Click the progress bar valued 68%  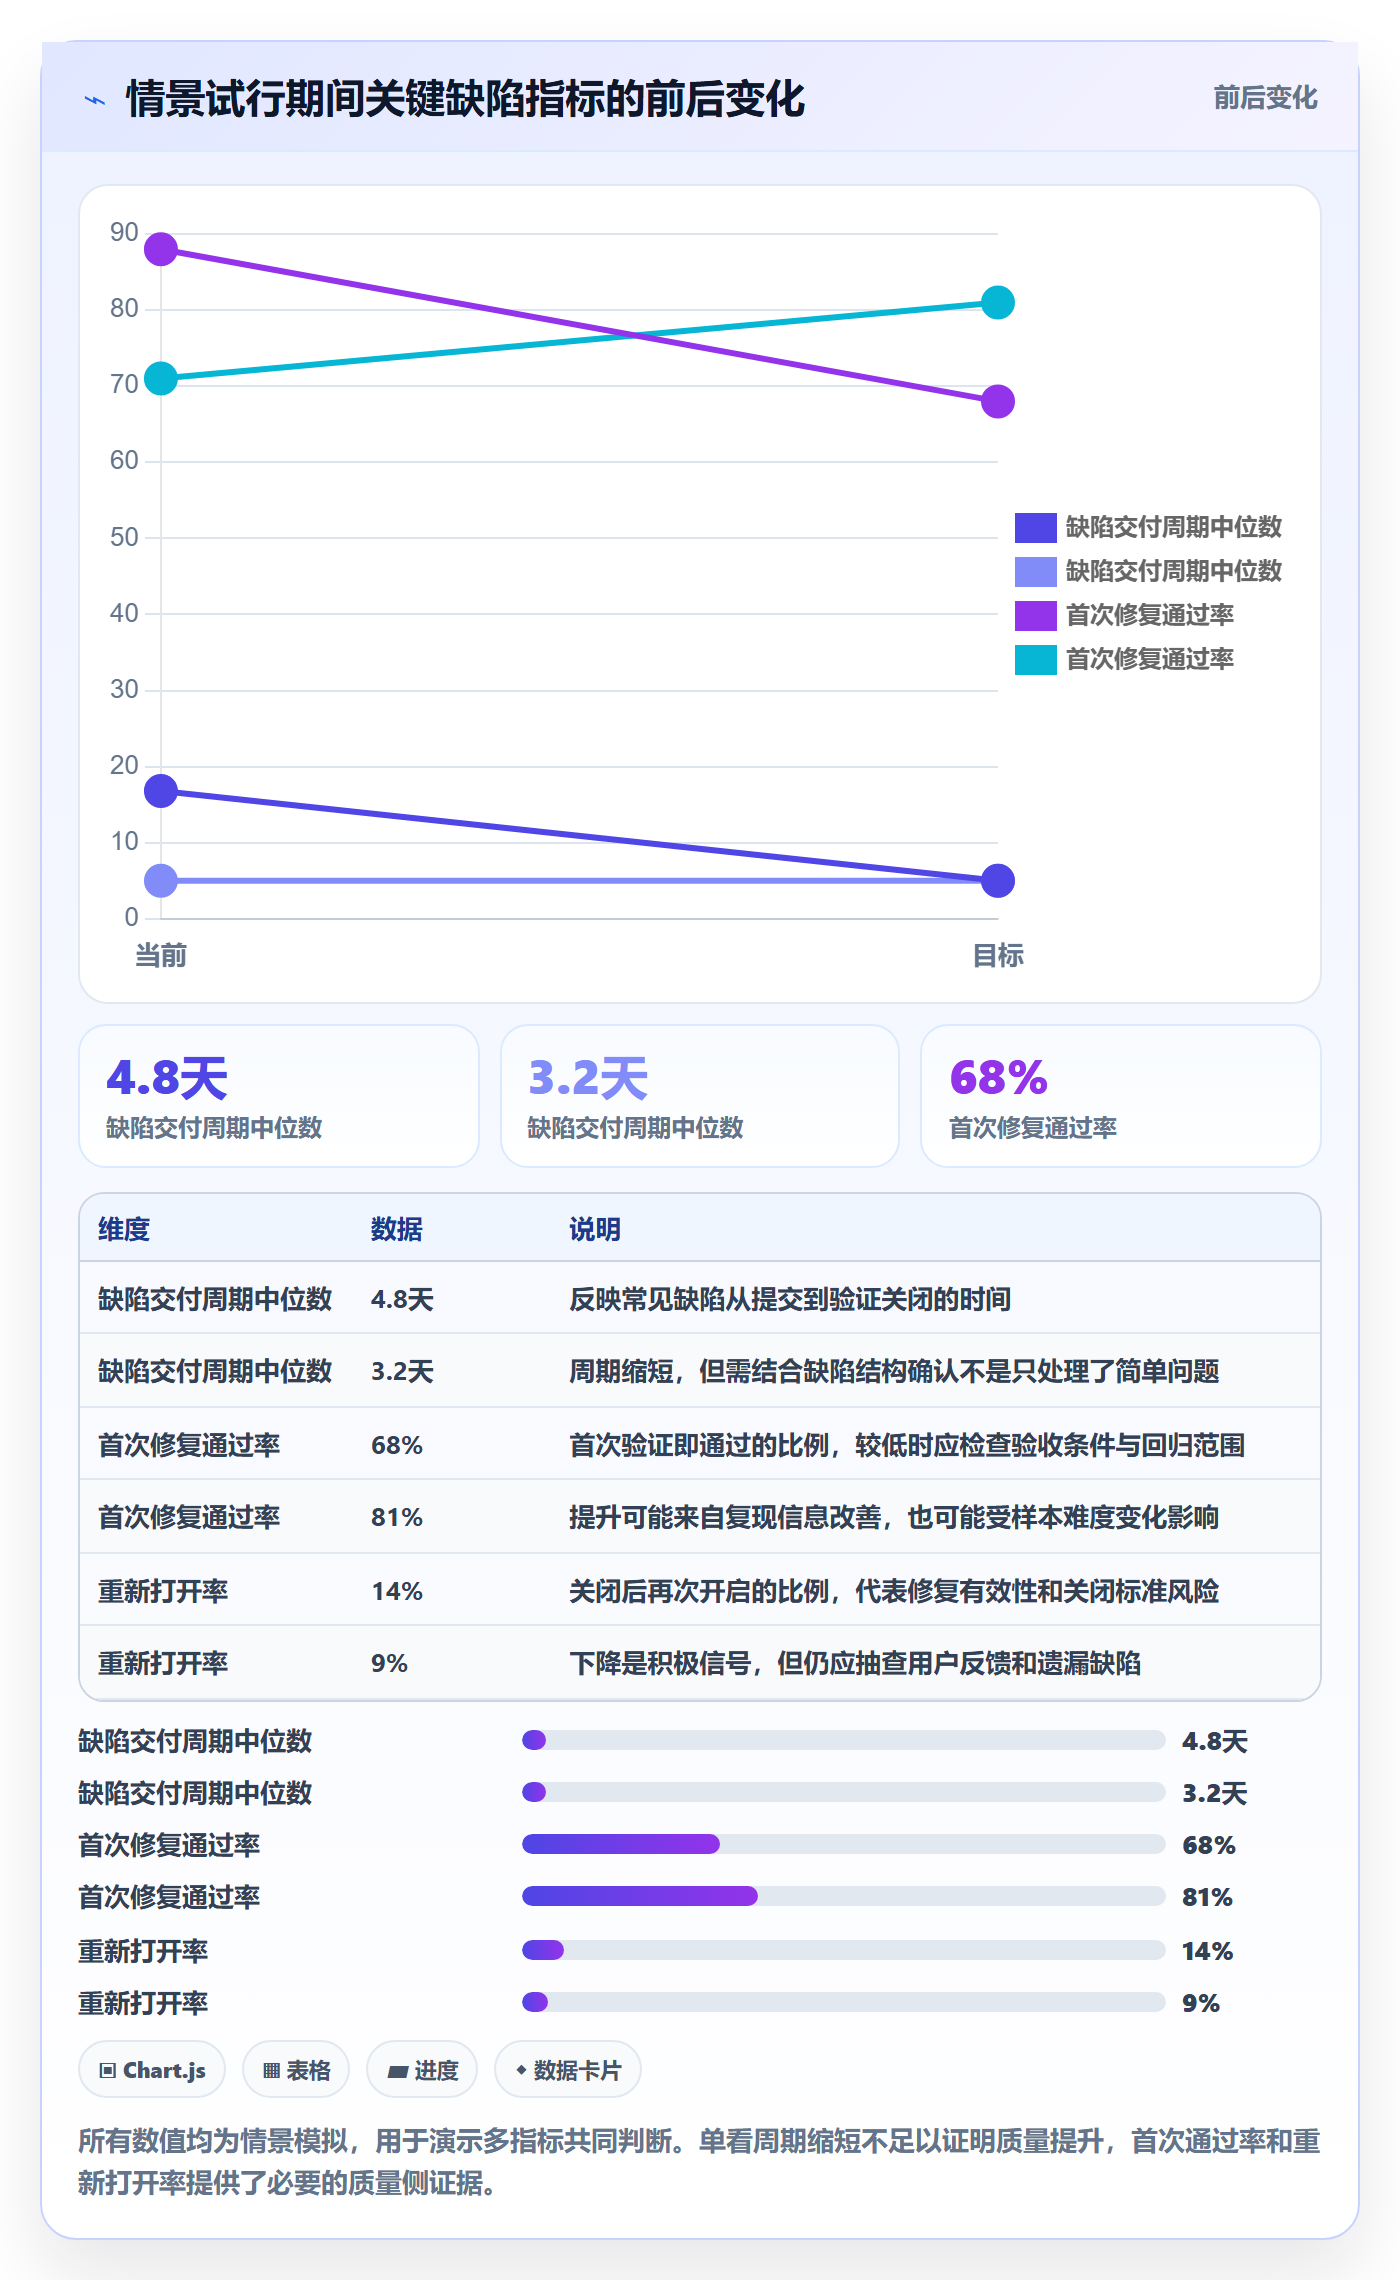(844, 1844)
